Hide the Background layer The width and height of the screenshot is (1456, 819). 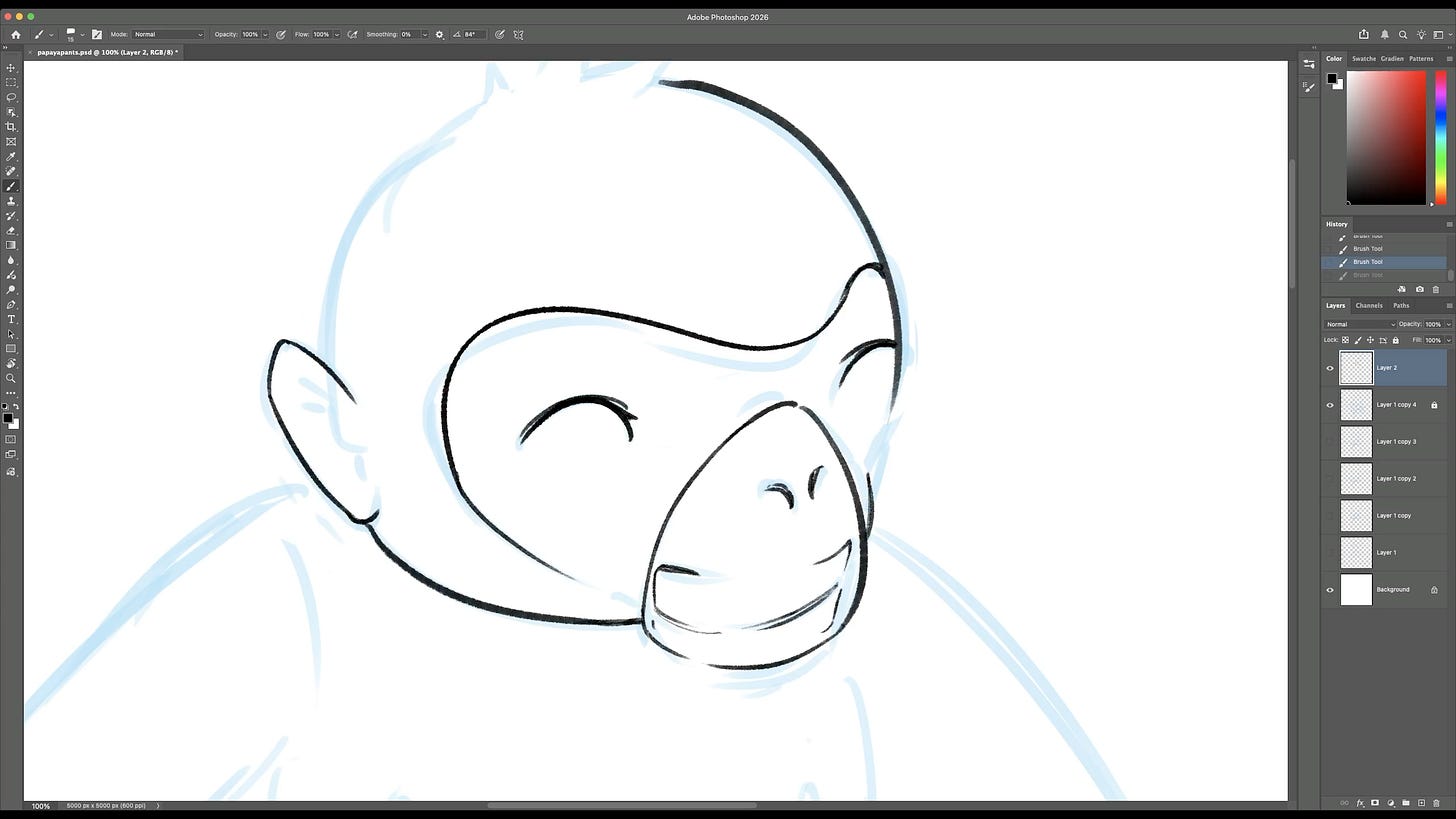[x=1330, y=590]
